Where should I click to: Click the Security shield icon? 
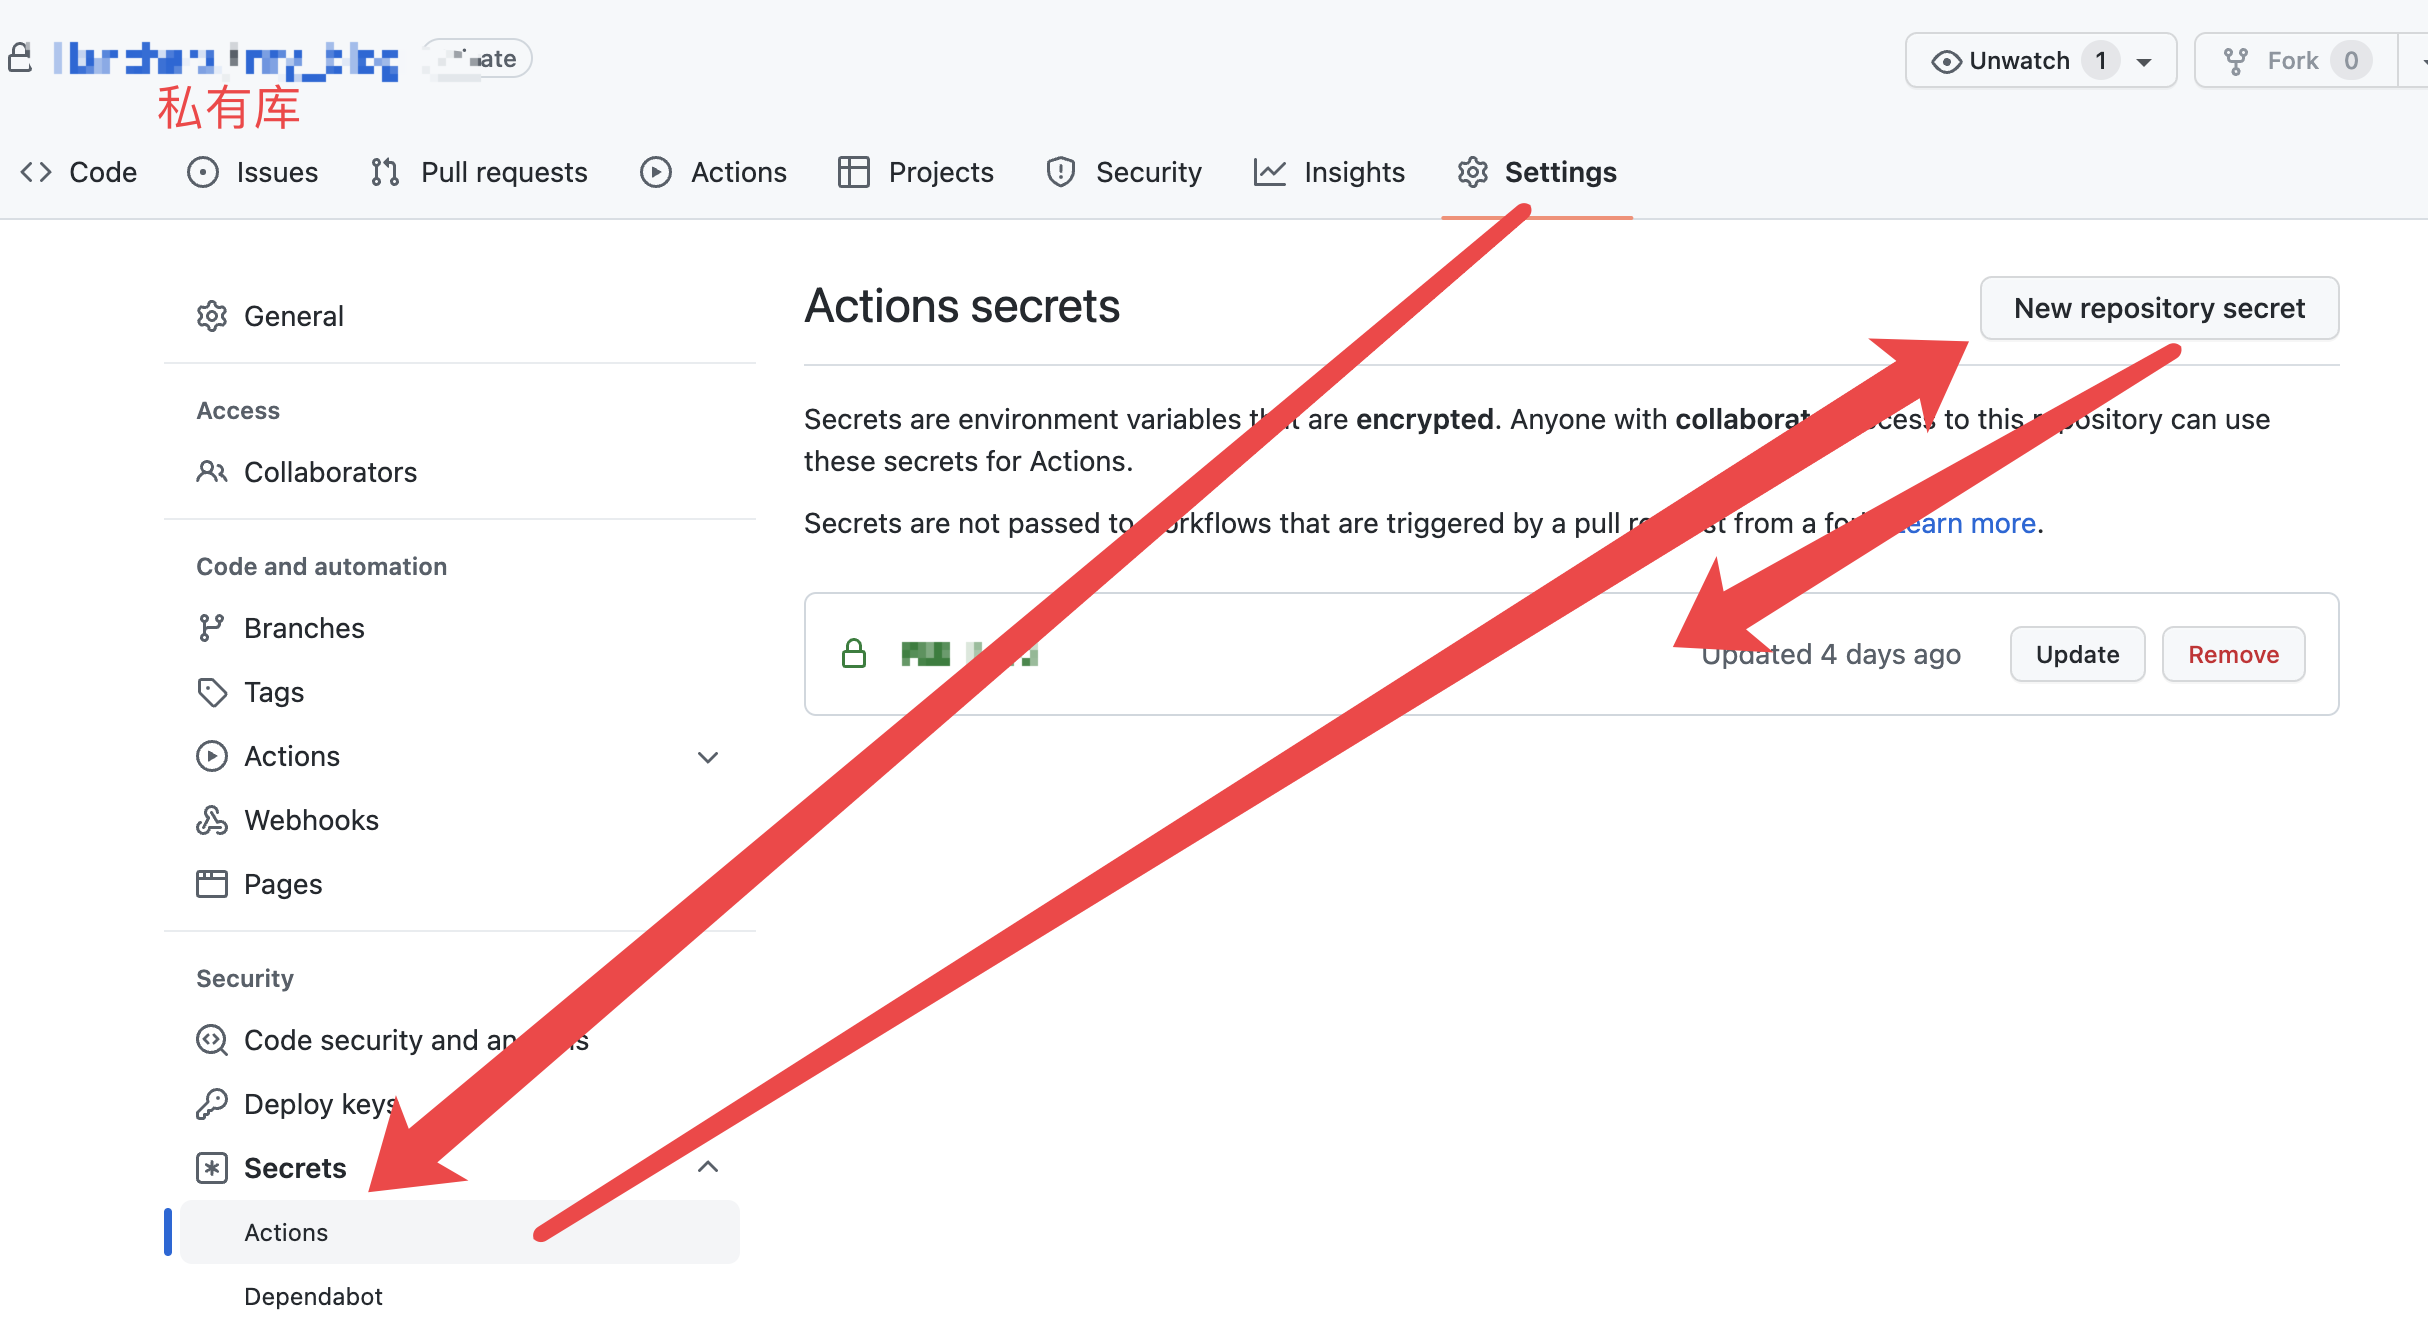pos(1060,172)
